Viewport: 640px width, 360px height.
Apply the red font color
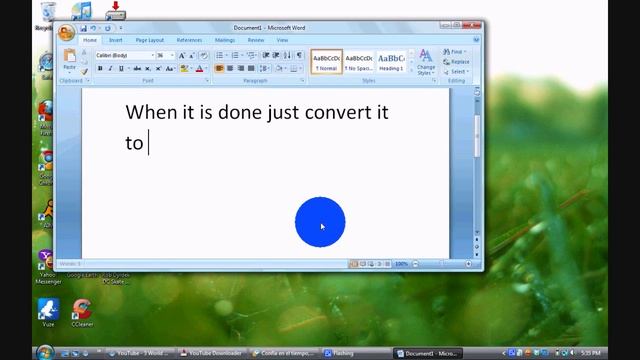[199, 69]
